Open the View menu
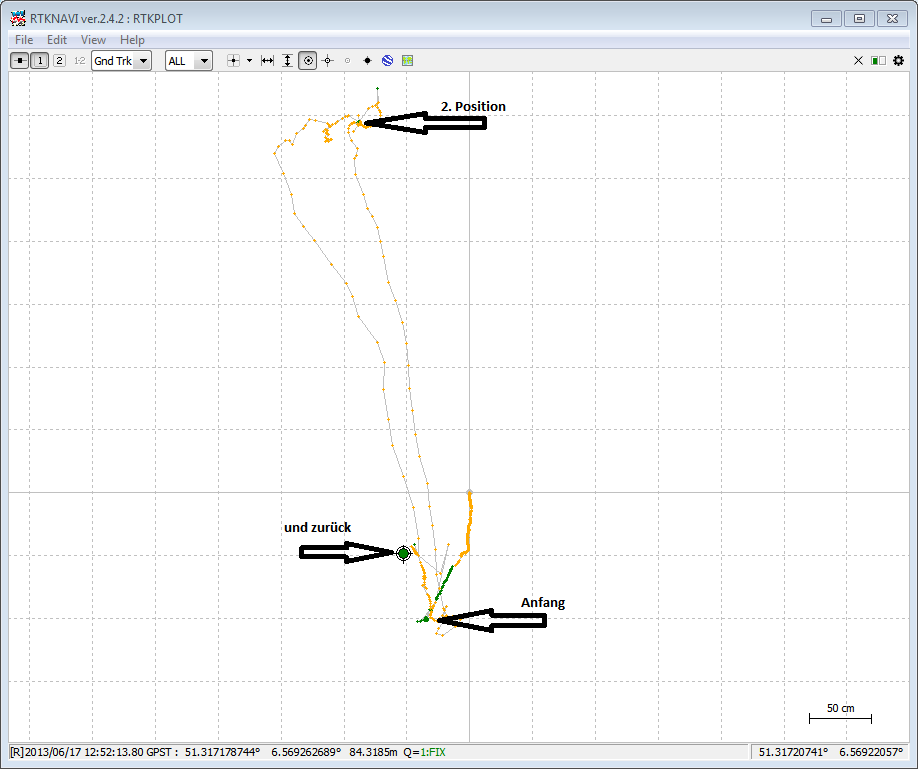This screenshot has width=918, height=769. [93, 40]
